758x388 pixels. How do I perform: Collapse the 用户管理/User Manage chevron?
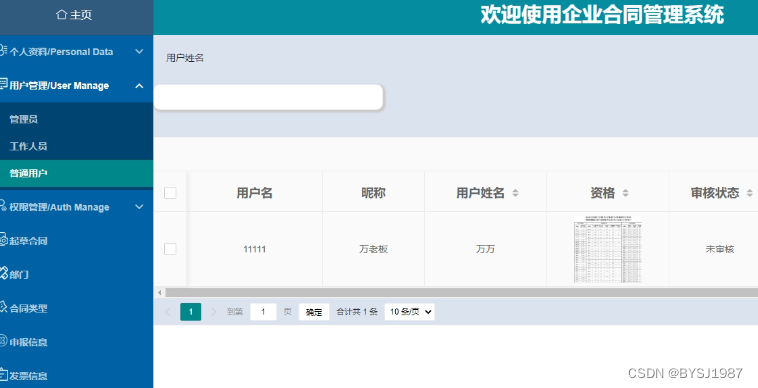pyautogui.click(x=139, y=86)
